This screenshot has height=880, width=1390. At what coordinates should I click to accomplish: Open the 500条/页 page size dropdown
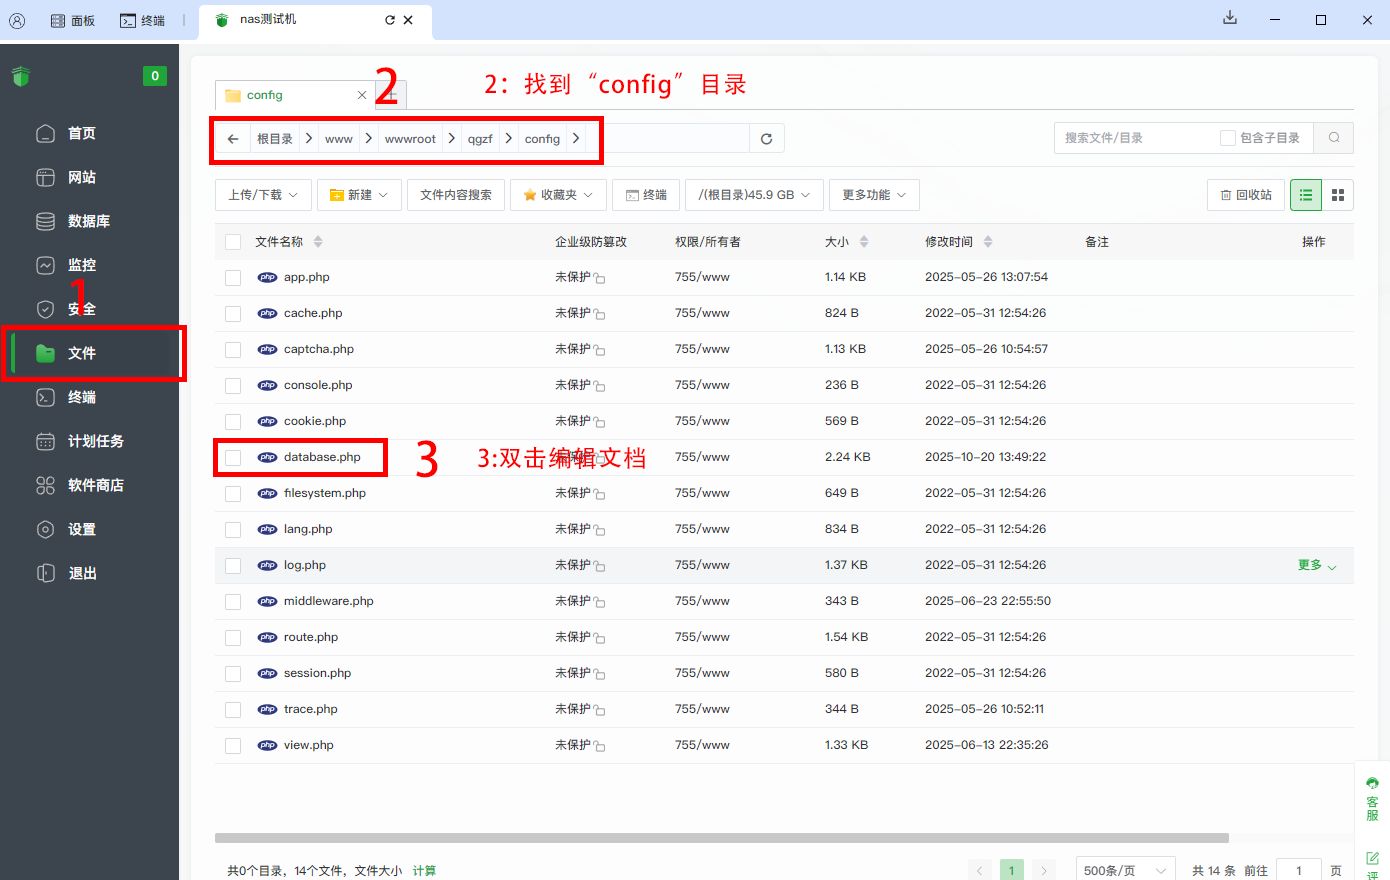(x=1124, y=870)
